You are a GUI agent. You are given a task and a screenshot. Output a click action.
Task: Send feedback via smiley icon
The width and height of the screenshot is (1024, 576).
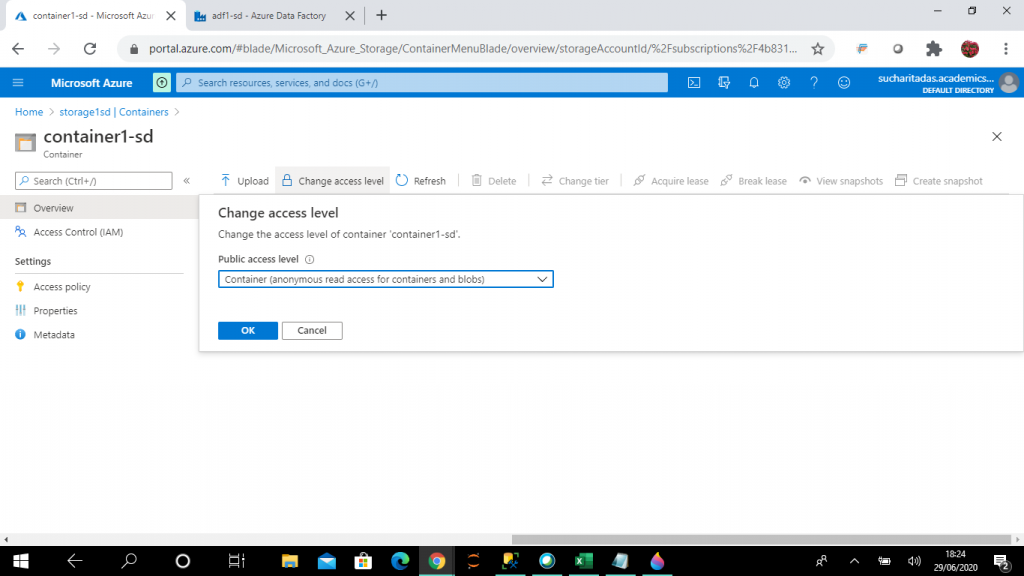844,83
